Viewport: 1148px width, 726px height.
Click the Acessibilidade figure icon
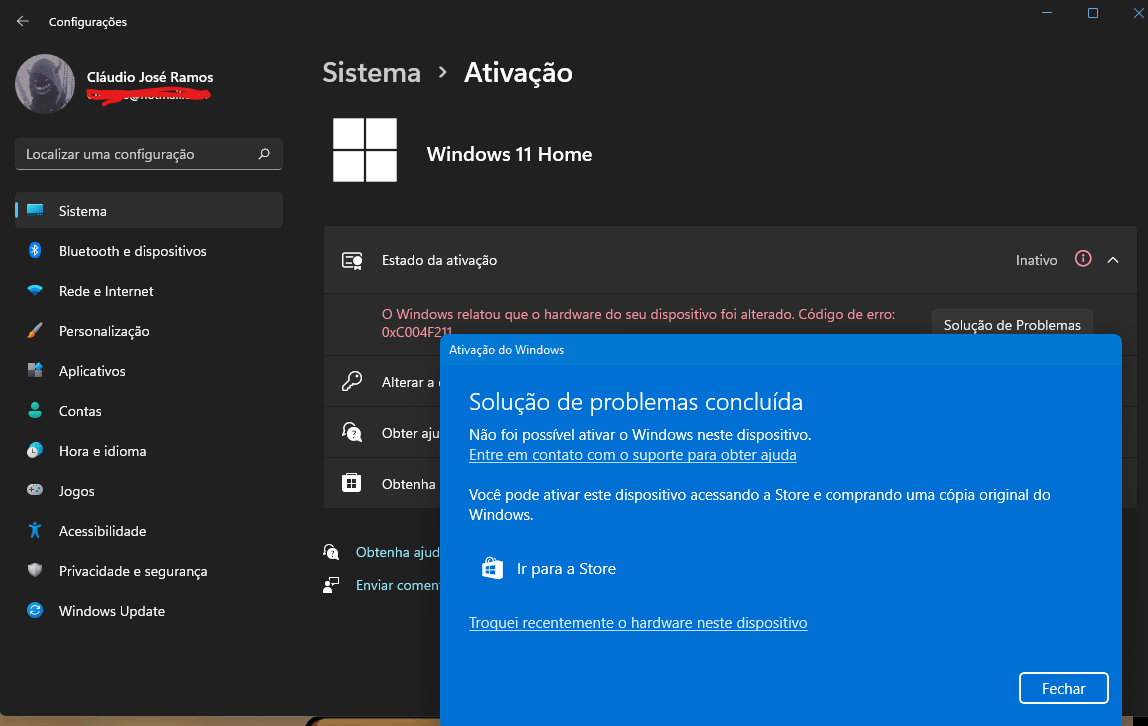[x=34, y=531]
